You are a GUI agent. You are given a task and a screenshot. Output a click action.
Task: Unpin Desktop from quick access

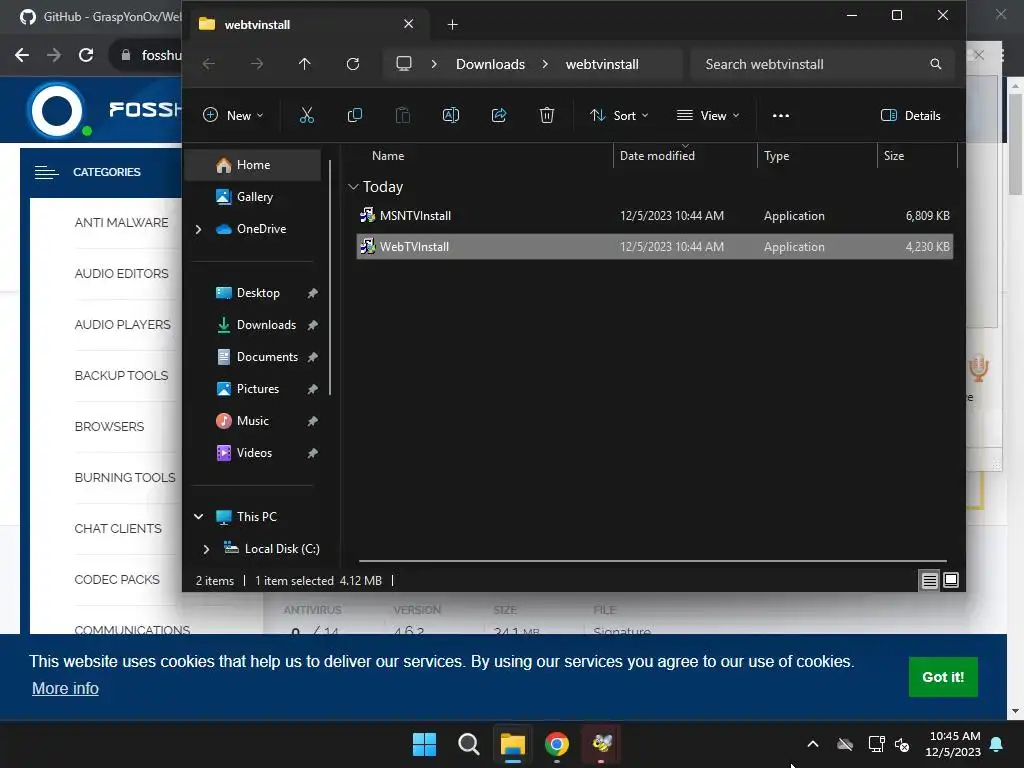(313, 293)
